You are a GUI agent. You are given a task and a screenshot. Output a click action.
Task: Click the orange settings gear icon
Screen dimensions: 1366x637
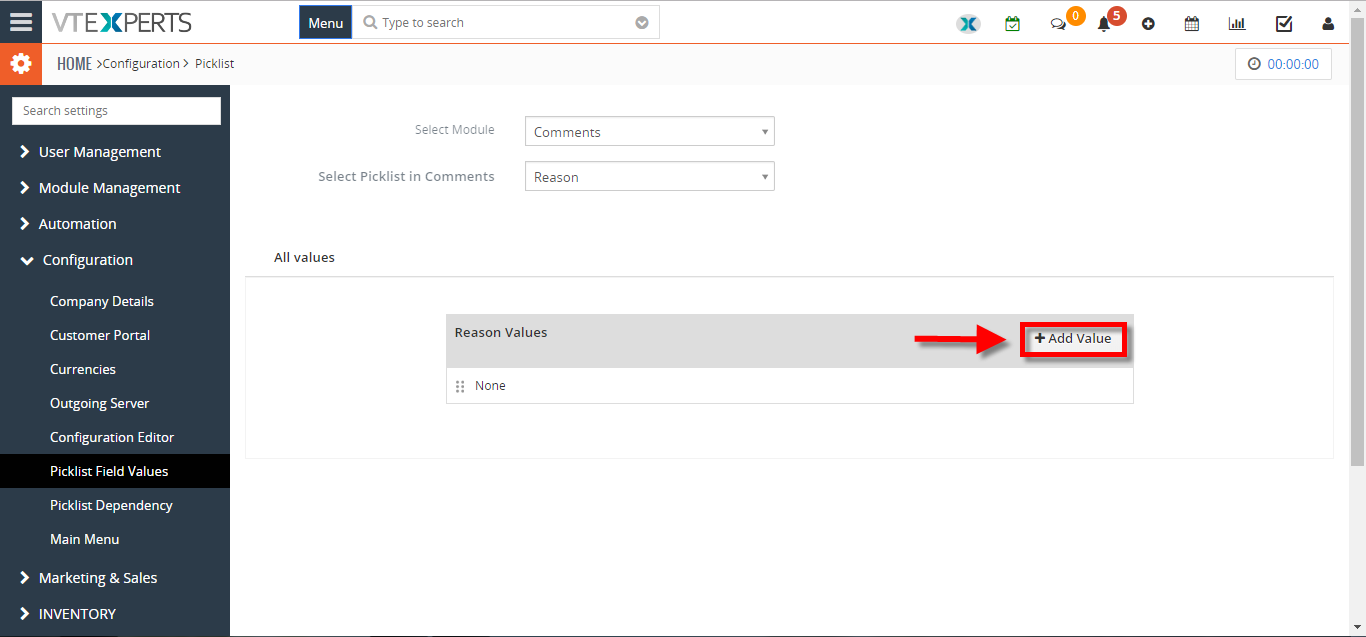(21, 64)
